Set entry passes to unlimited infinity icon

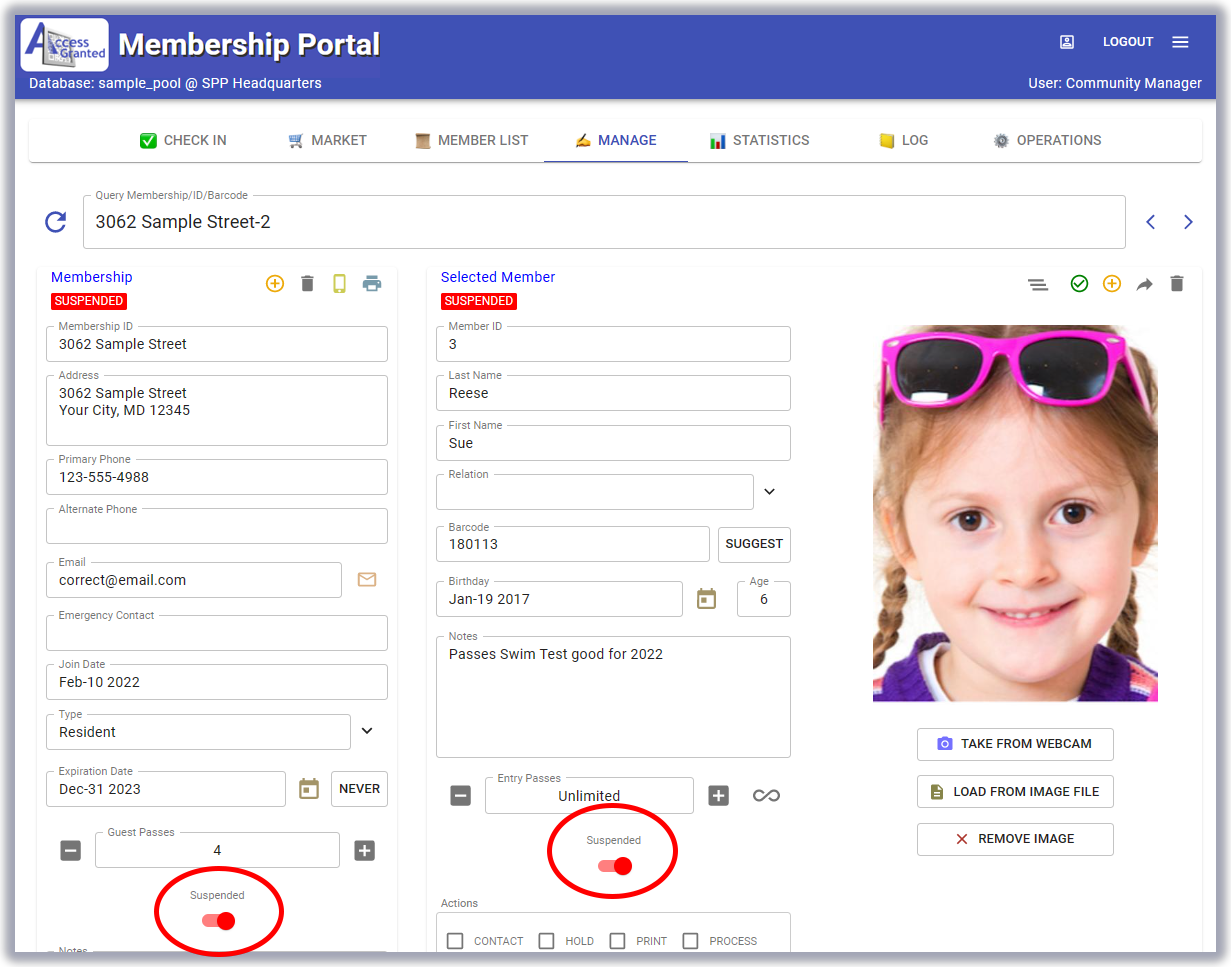coord(766,796)
